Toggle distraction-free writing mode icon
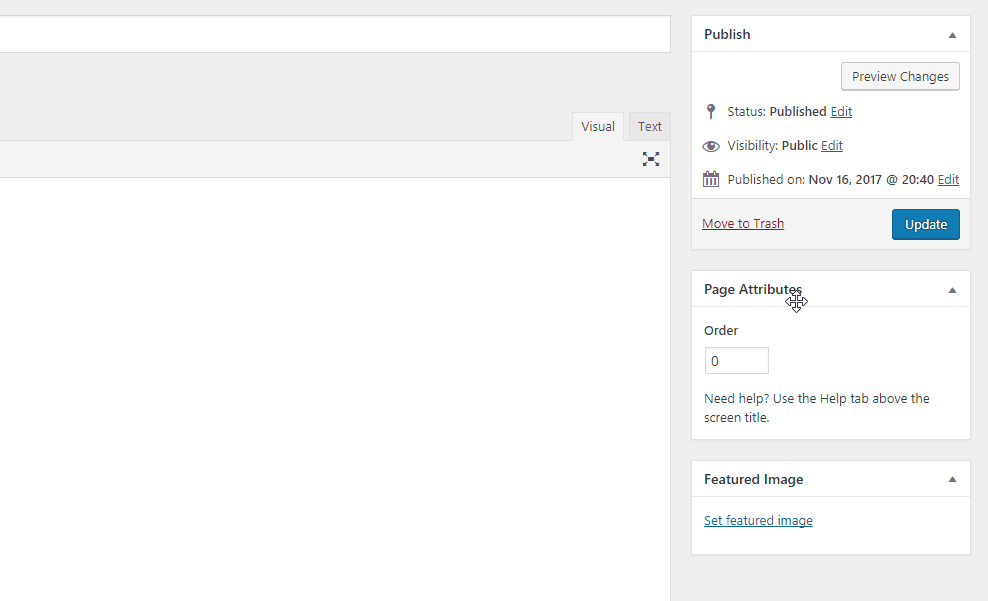Image resolution: width=988 pixels, height=601 pixels. (x=651, y=159)
